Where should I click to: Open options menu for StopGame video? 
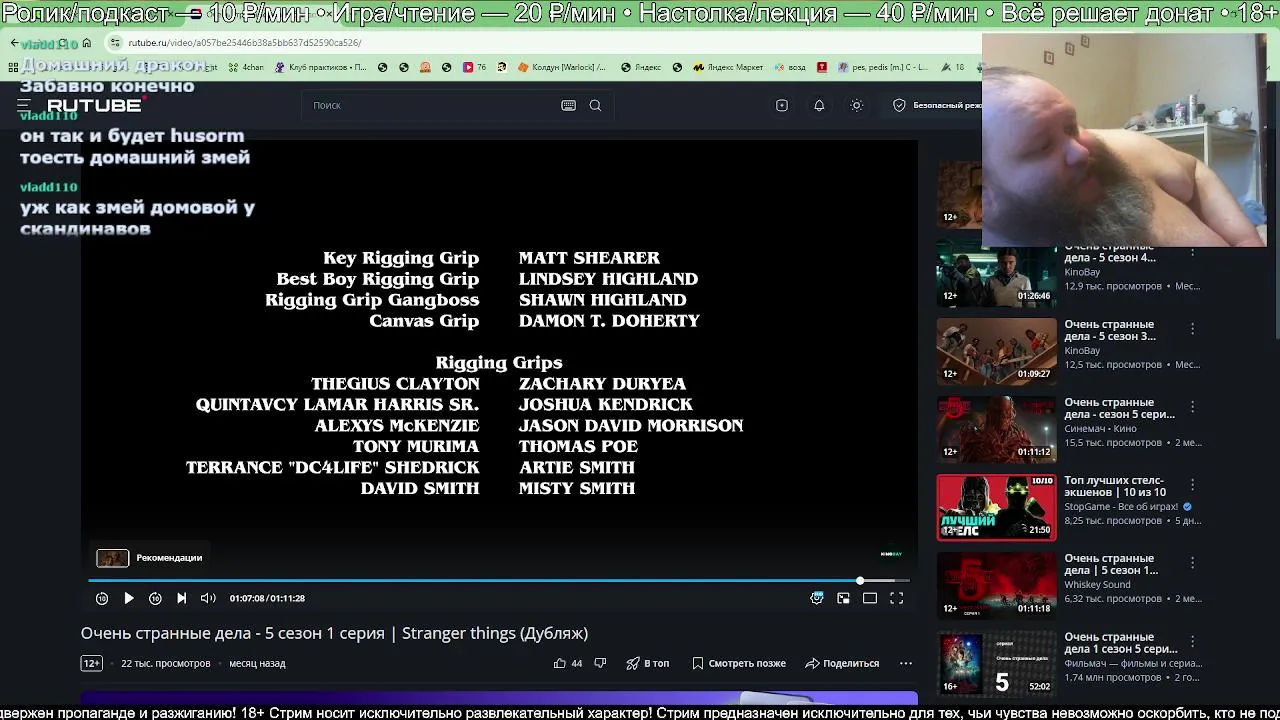[x=1192, y=485]
